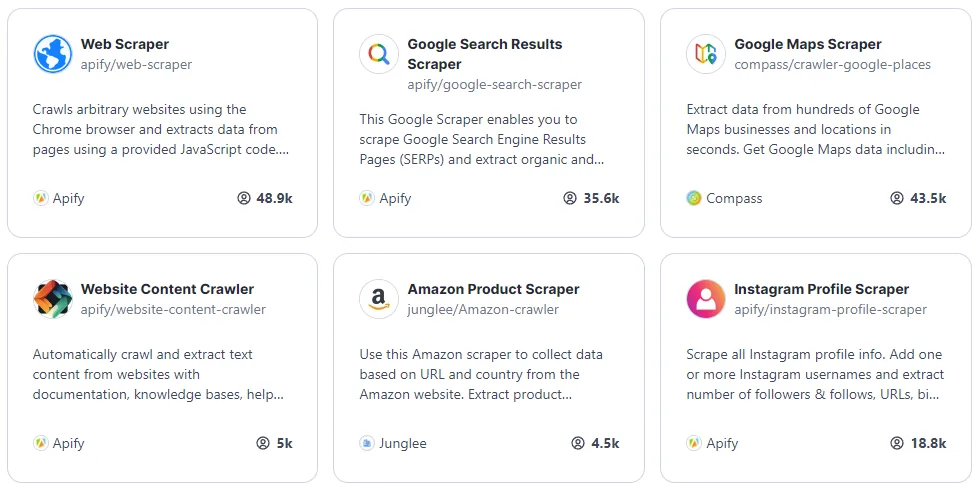
Task: Click the Junglee author avatar icon
Action: tap(367, 443)
